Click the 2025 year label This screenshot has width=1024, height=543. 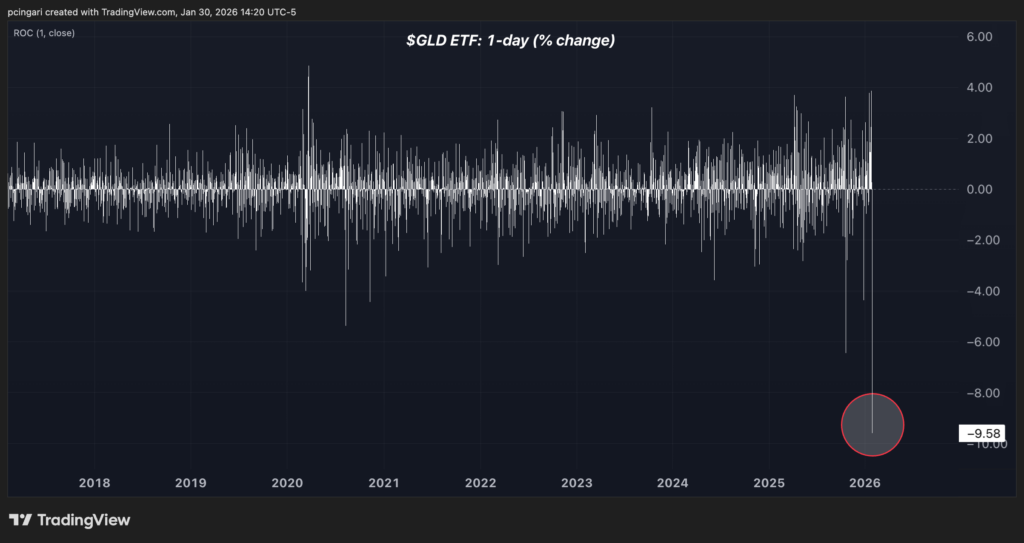[769, 483]
